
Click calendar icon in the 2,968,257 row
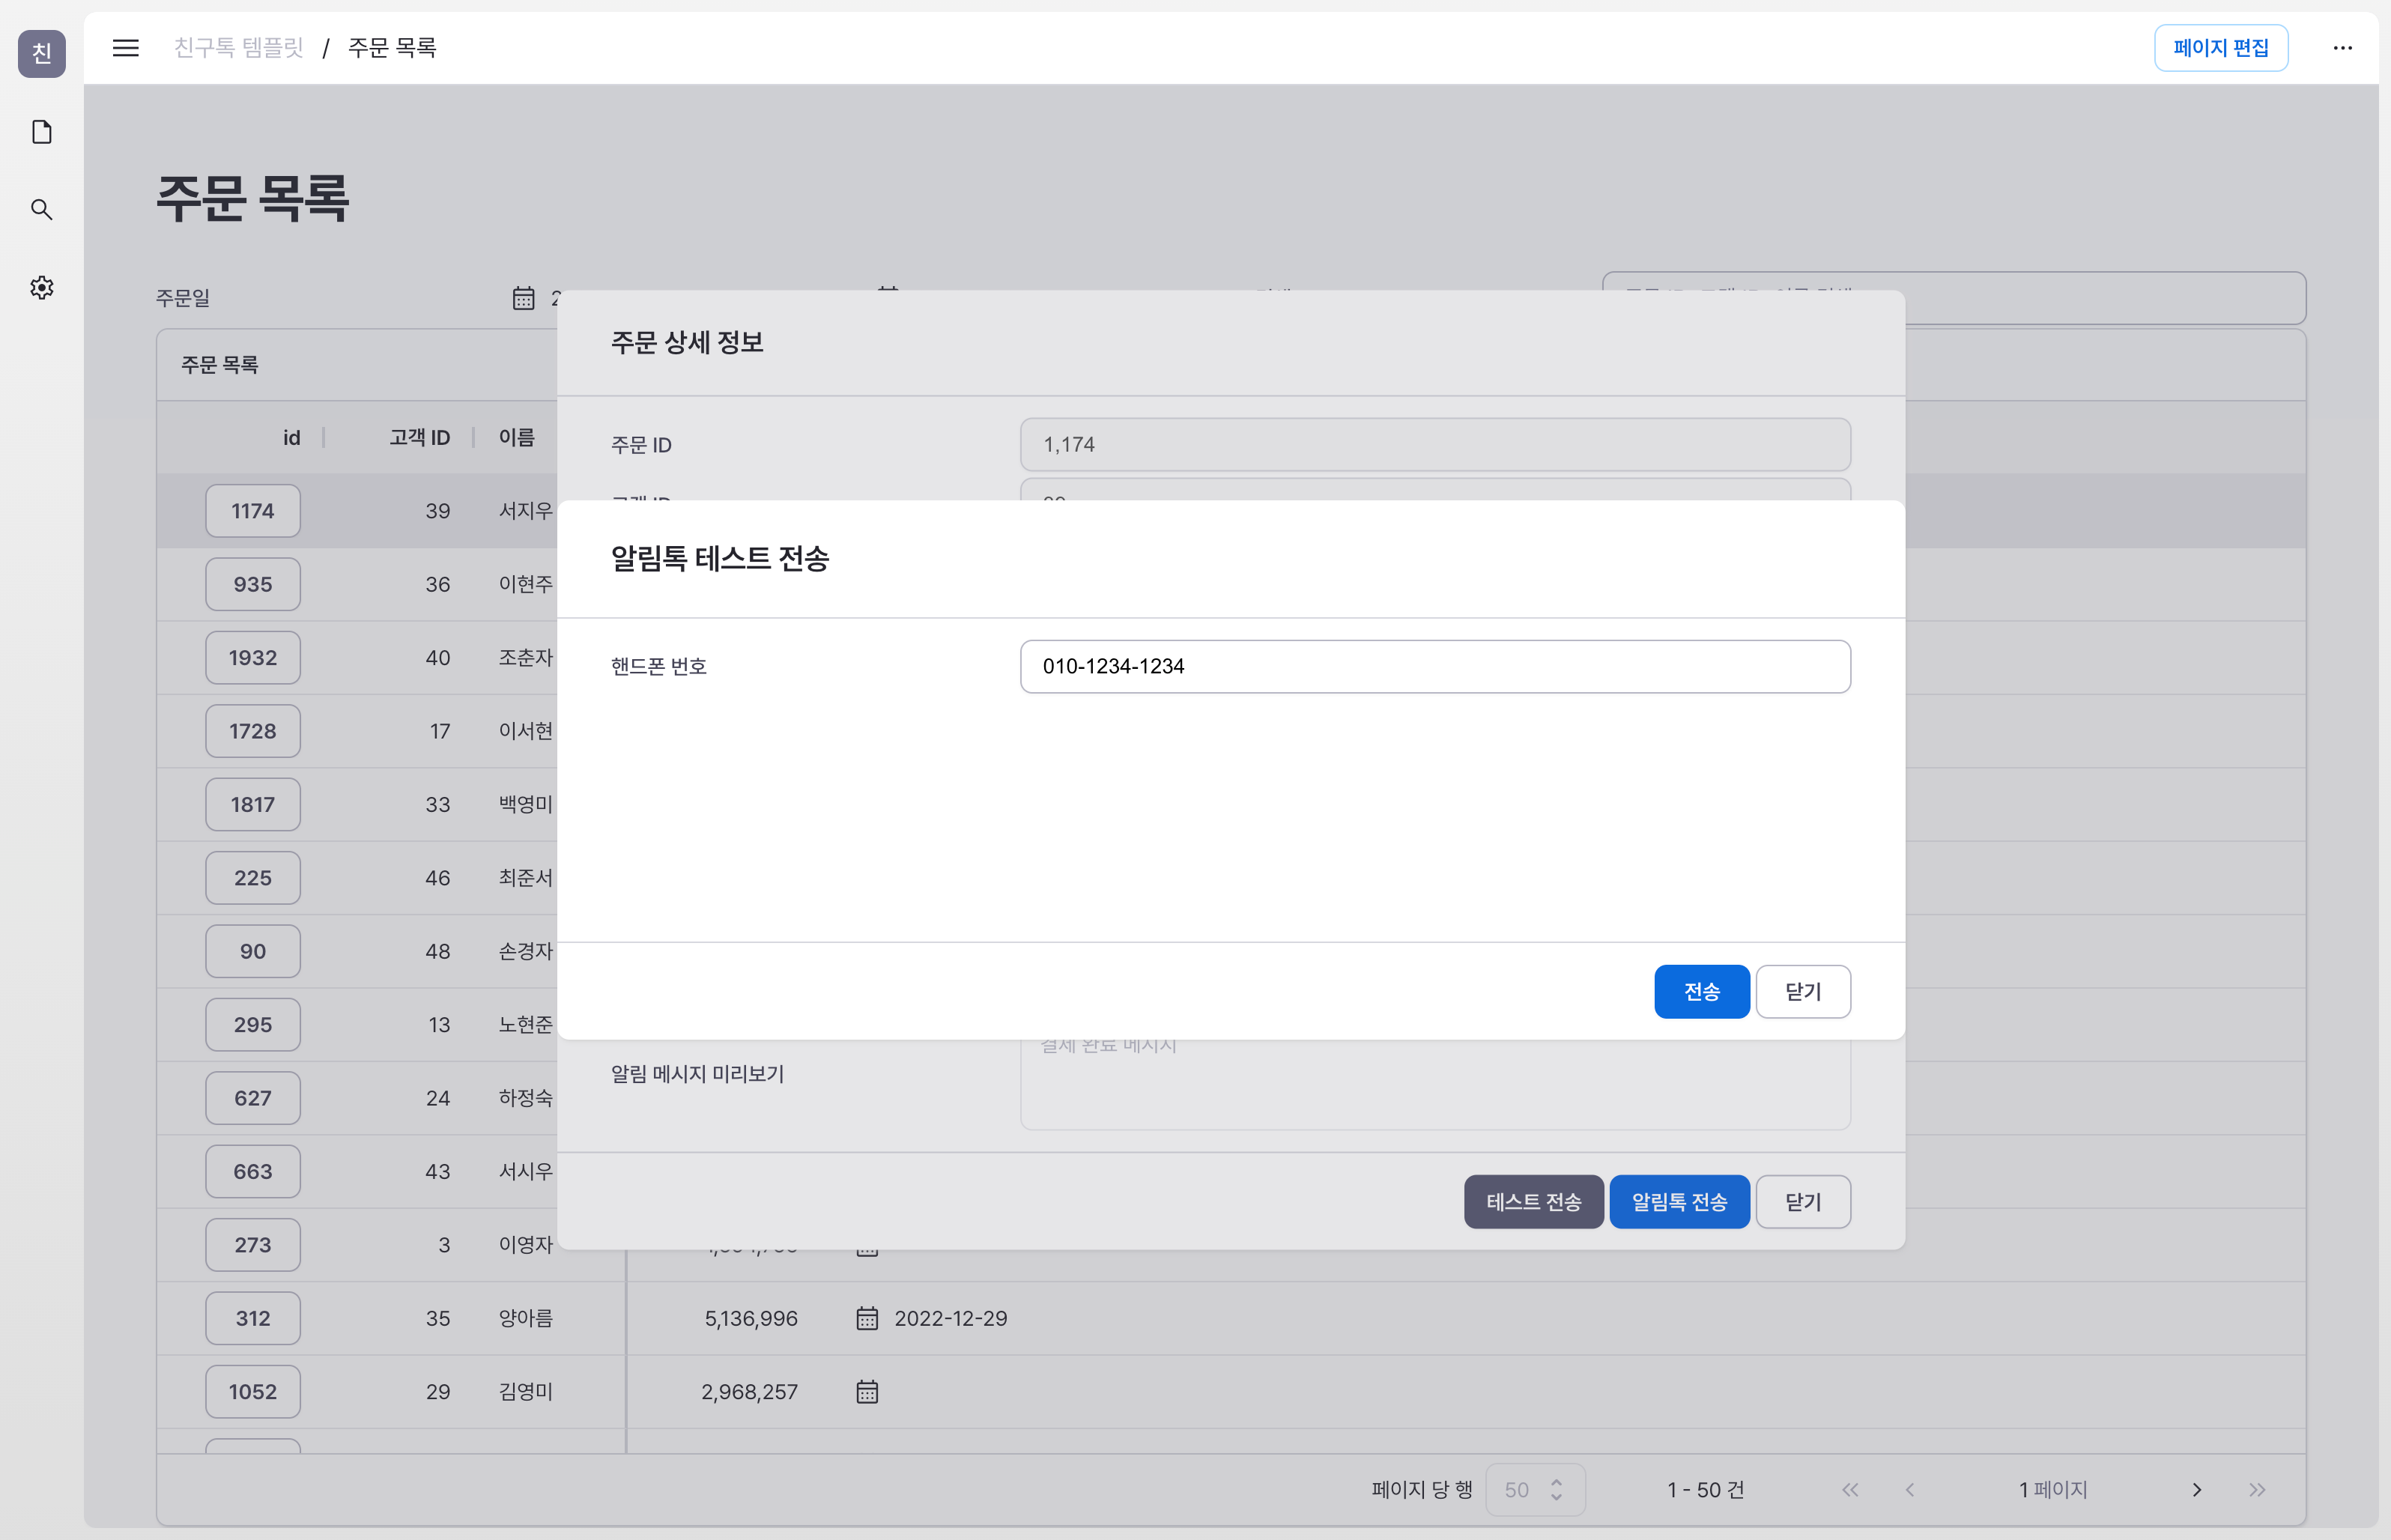[x=867, y=1392]
